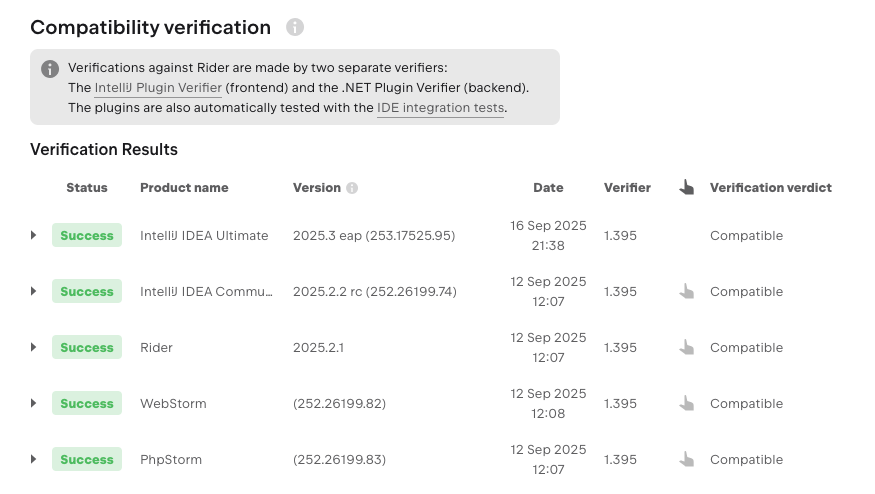Expand the PhpStorm verification row
Screen dimensions: 875x494
[33, 459]
